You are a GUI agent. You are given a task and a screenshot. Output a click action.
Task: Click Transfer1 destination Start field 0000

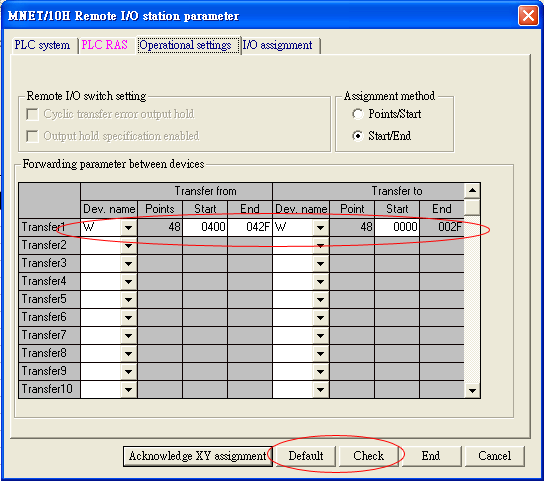(397, 227)
